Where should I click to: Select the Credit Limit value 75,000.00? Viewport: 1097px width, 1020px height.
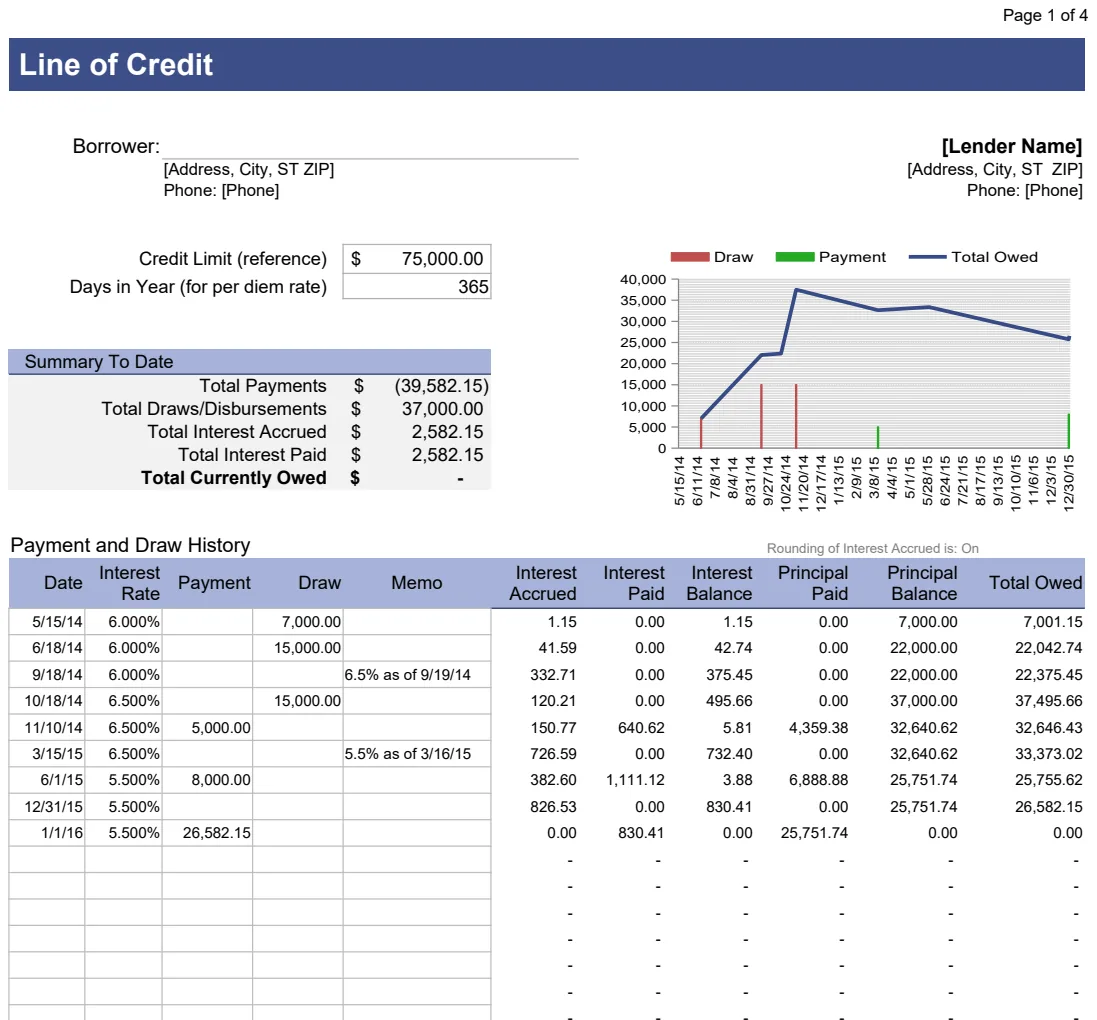pos(417,259)
